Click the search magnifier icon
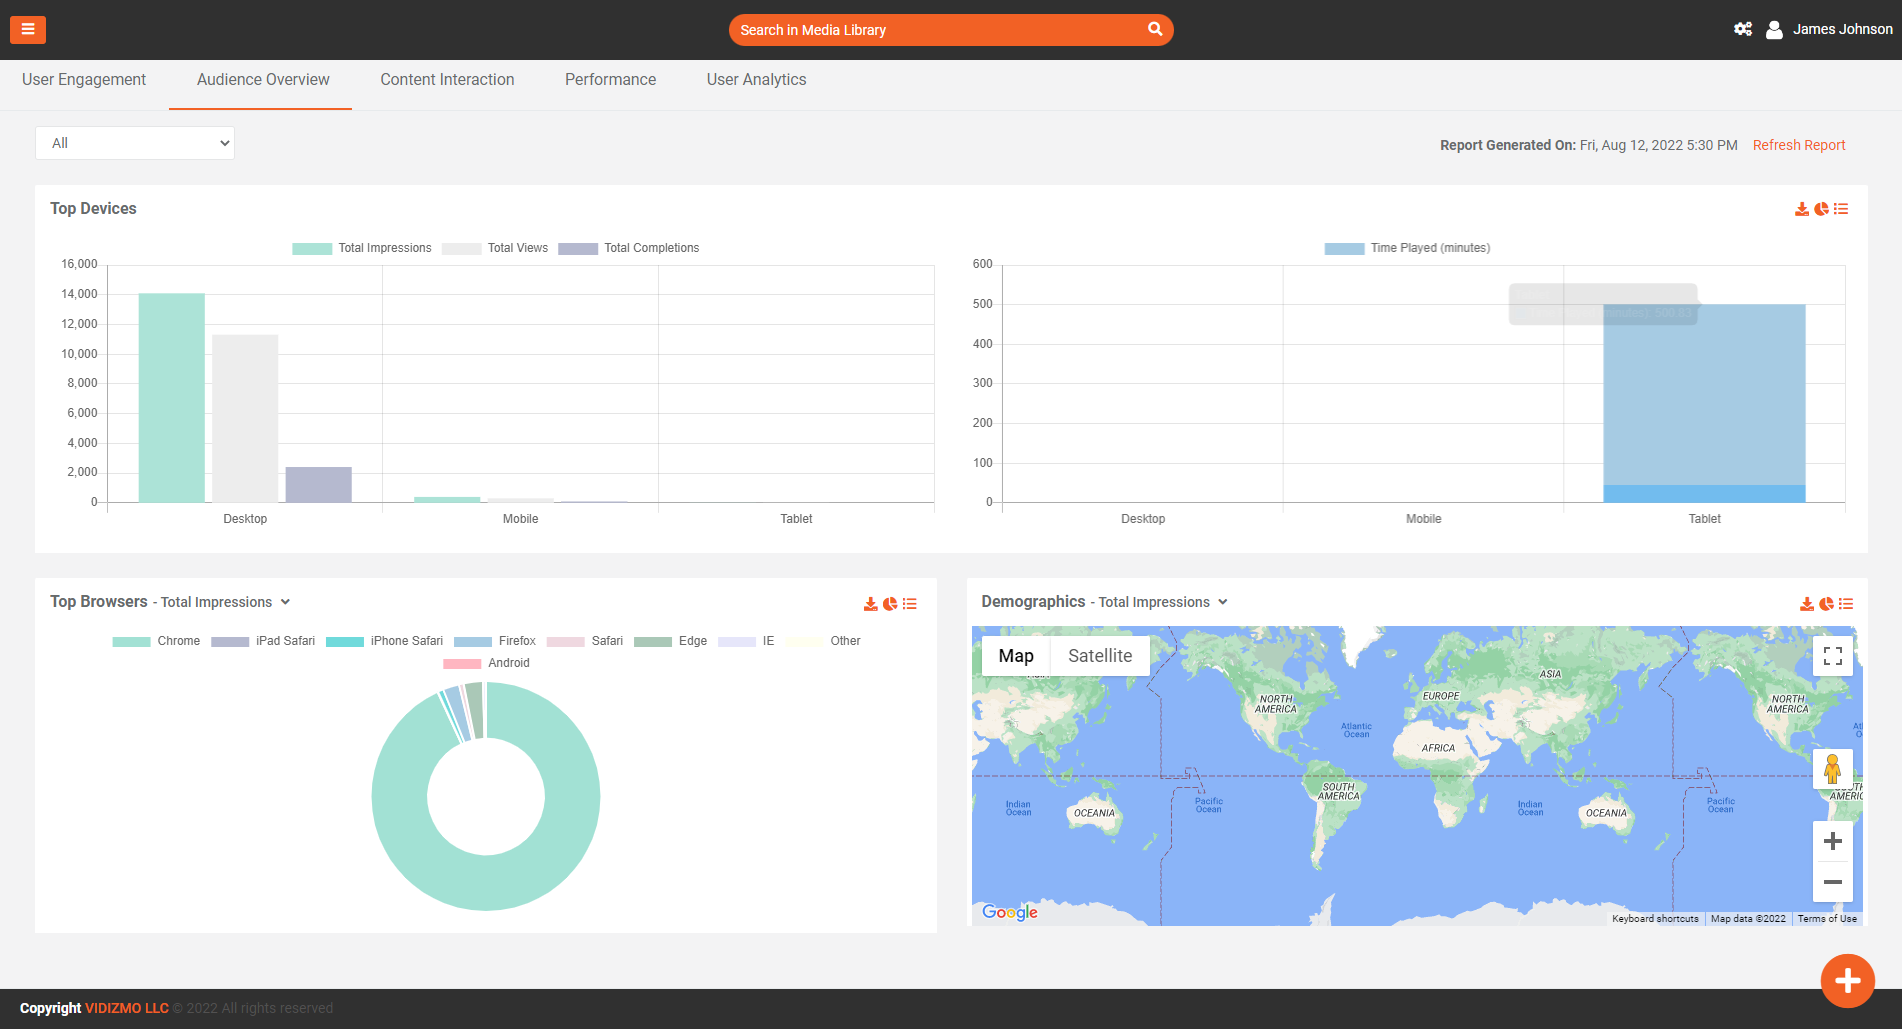 (x=1155, y=29)
